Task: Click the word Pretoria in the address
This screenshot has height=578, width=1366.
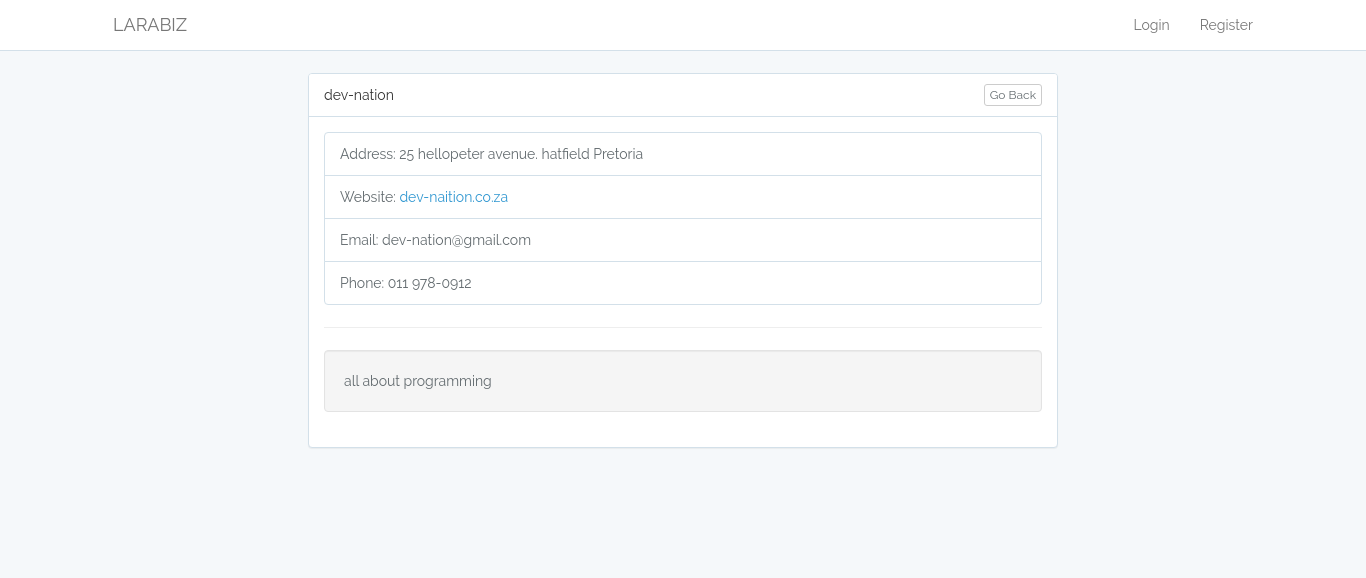Action: pos(618,154)
